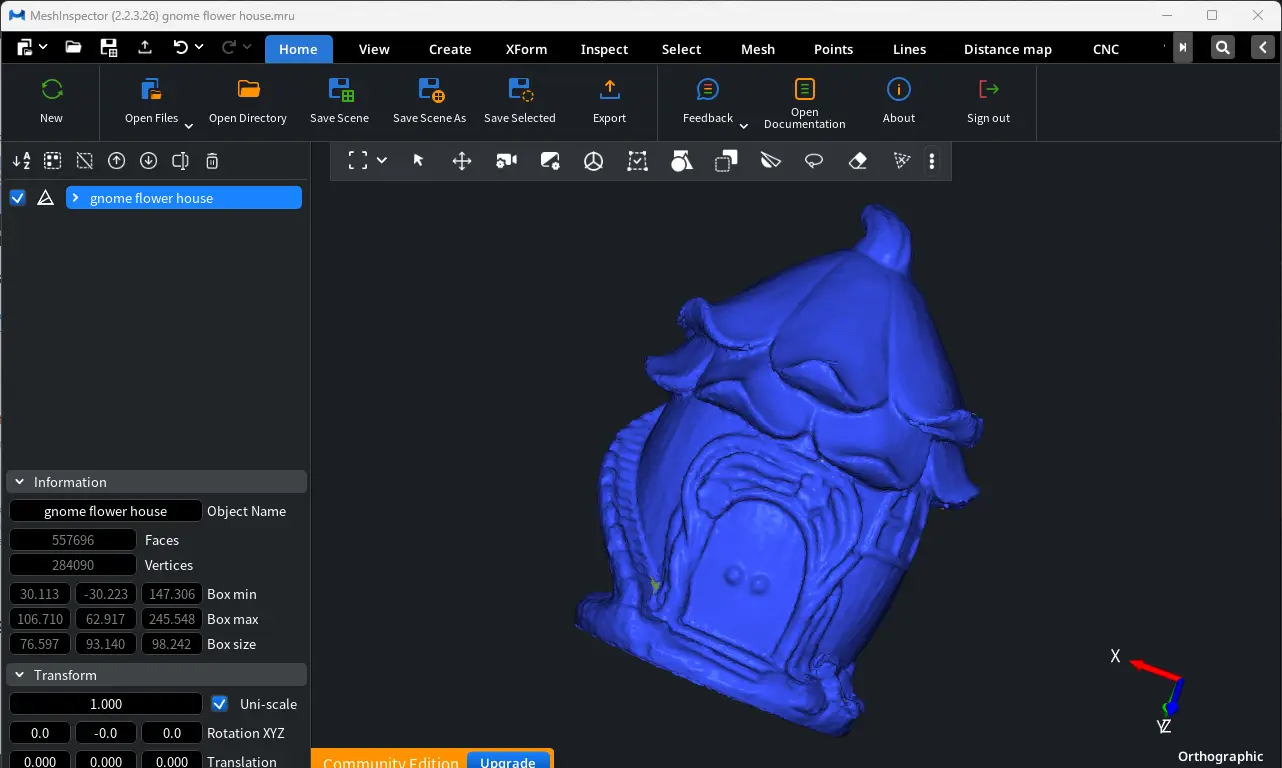Open the Open Files dropdown arrow
Image resolution: width=1282 pixels, height=768 pixels.
click(188, 126)
